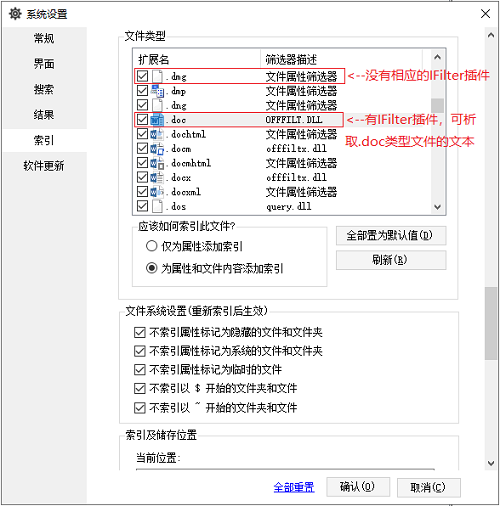The height and width of the screenshot is (506, 500).
Task: Click the .dos blank file icon
Action: (x=157, y=206)
